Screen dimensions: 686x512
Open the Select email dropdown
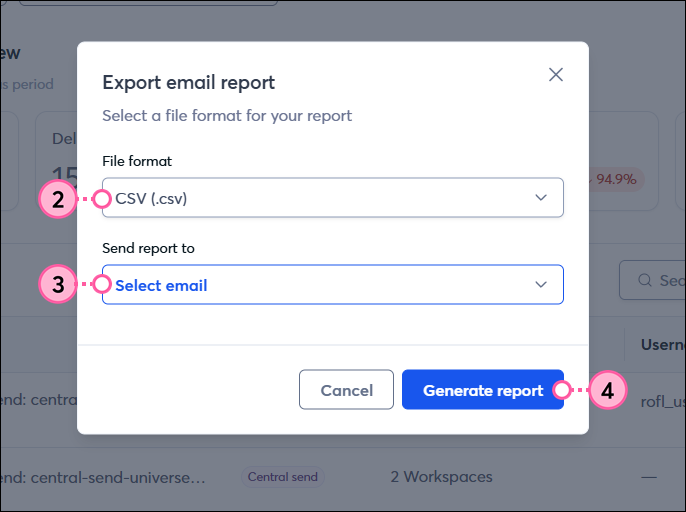[332, 284]
